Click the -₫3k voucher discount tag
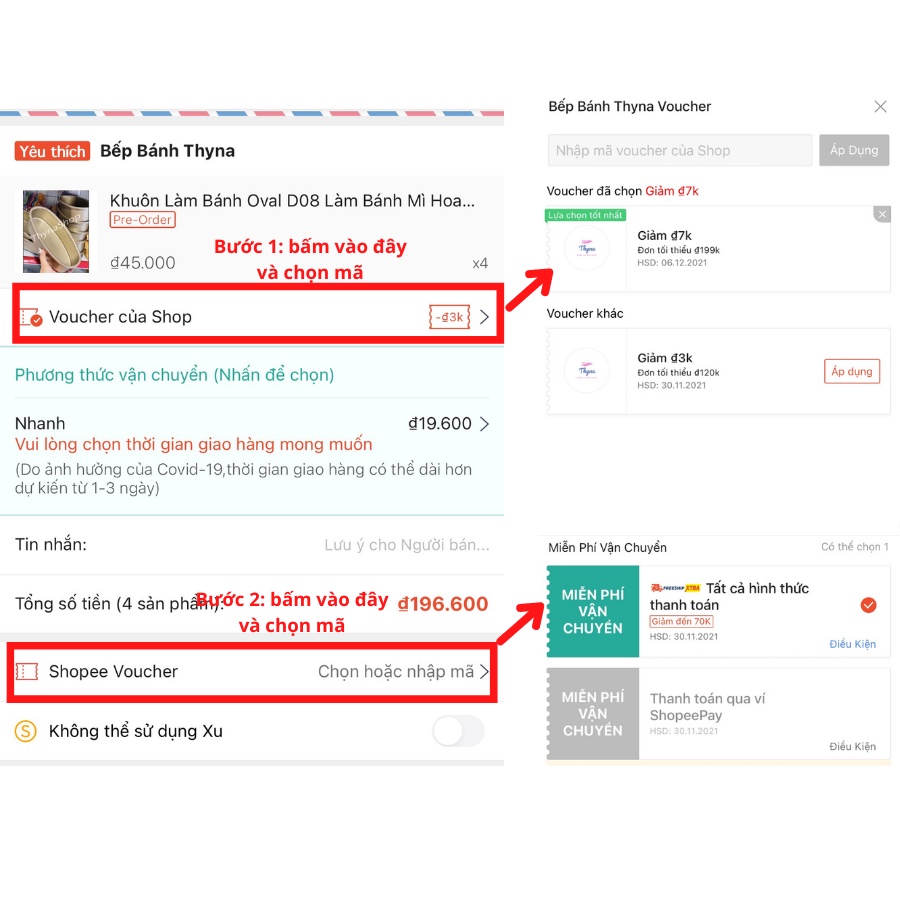This screenshot has width=900, height=900. click(449, 317)
